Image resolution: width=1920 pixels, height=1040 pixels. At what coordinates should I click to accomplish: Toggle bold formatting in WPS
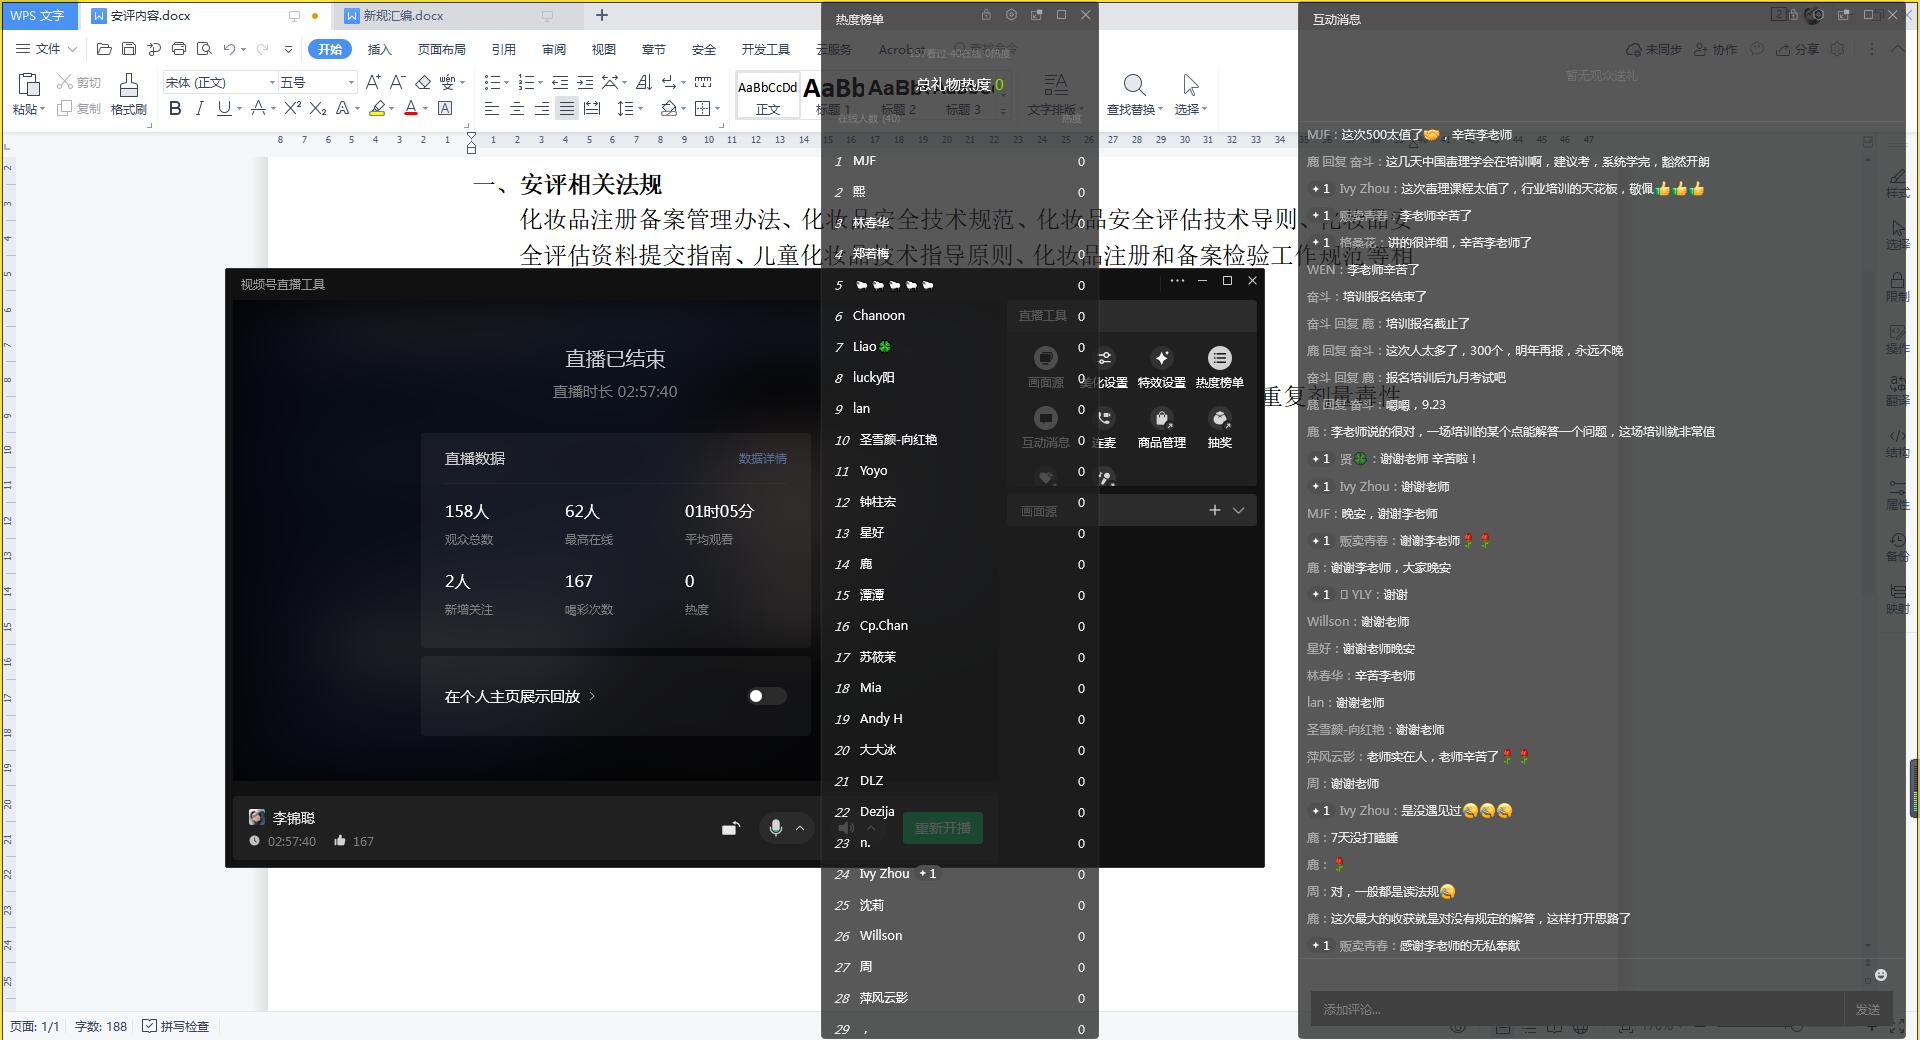175,108
